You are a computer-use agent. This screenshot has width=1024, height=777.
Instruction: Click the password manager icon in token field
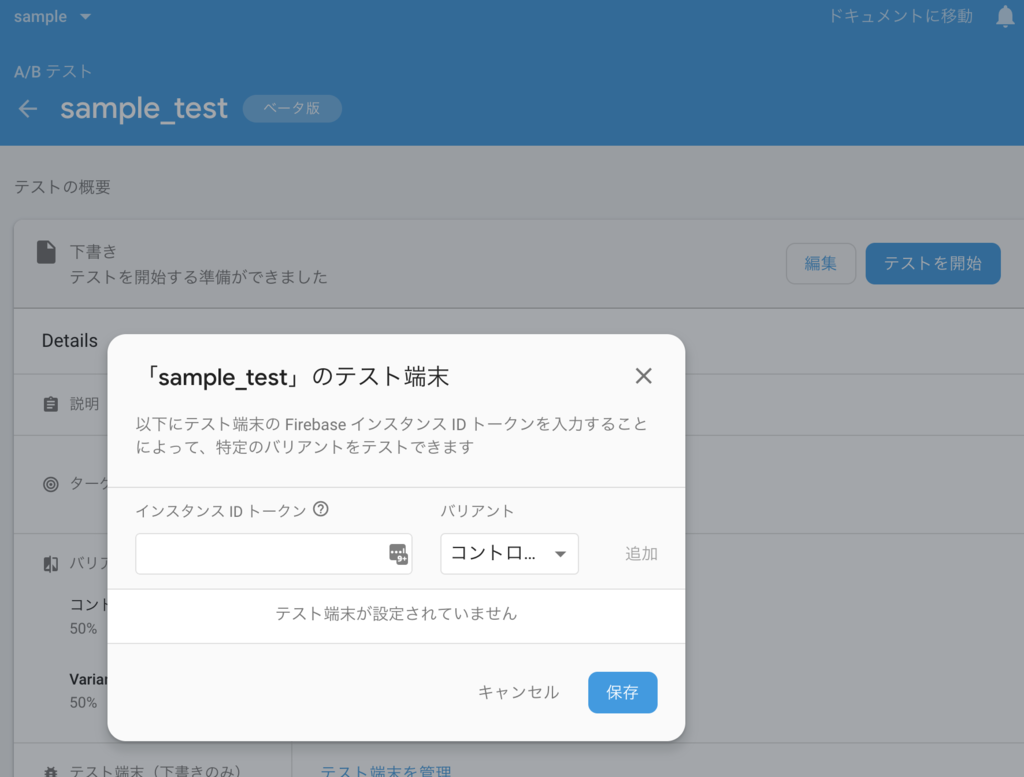[x=398, y=554]
